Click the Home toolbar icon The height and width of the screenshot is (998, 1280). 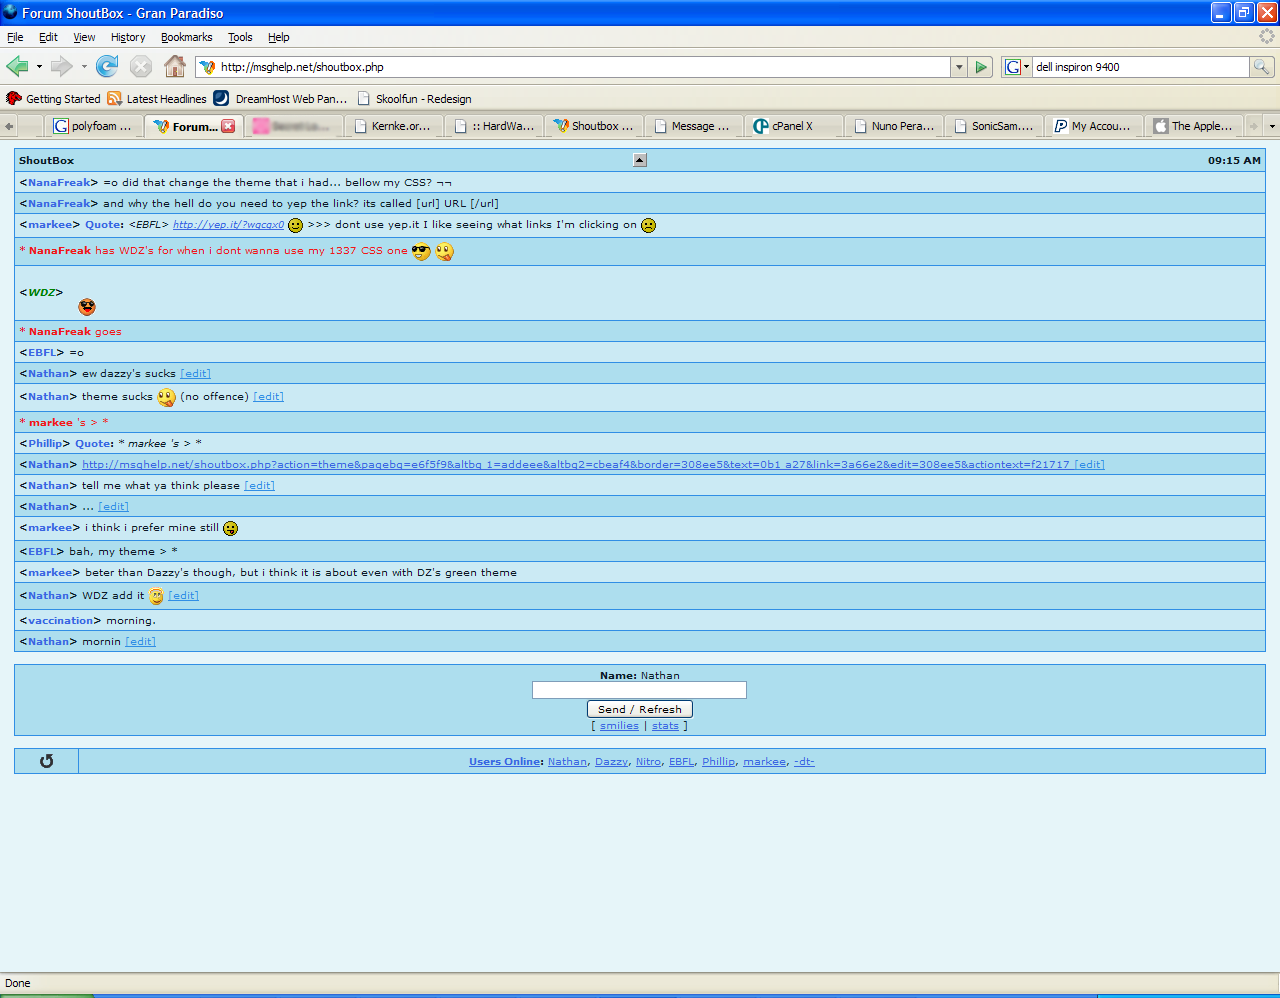click(x=175, y=67)
